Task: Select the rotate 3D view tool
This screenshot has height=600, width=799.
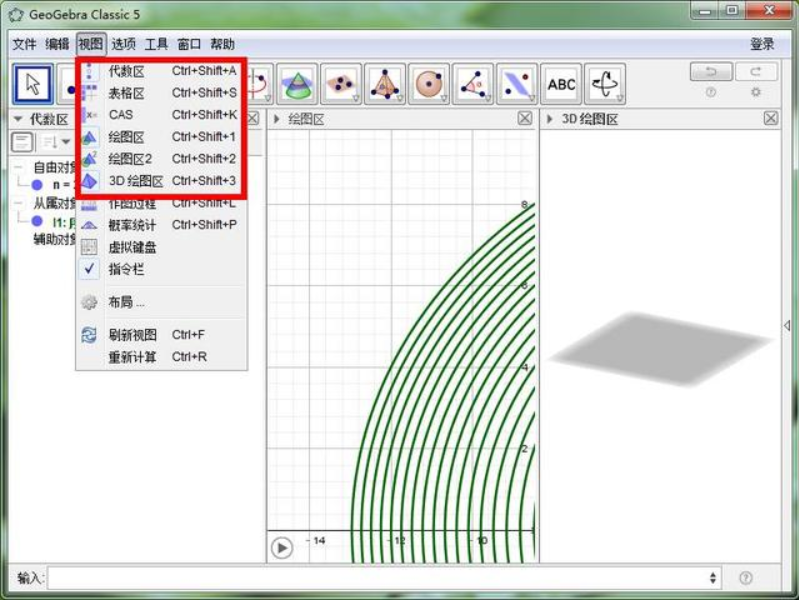Action: (x=605, y=84)
